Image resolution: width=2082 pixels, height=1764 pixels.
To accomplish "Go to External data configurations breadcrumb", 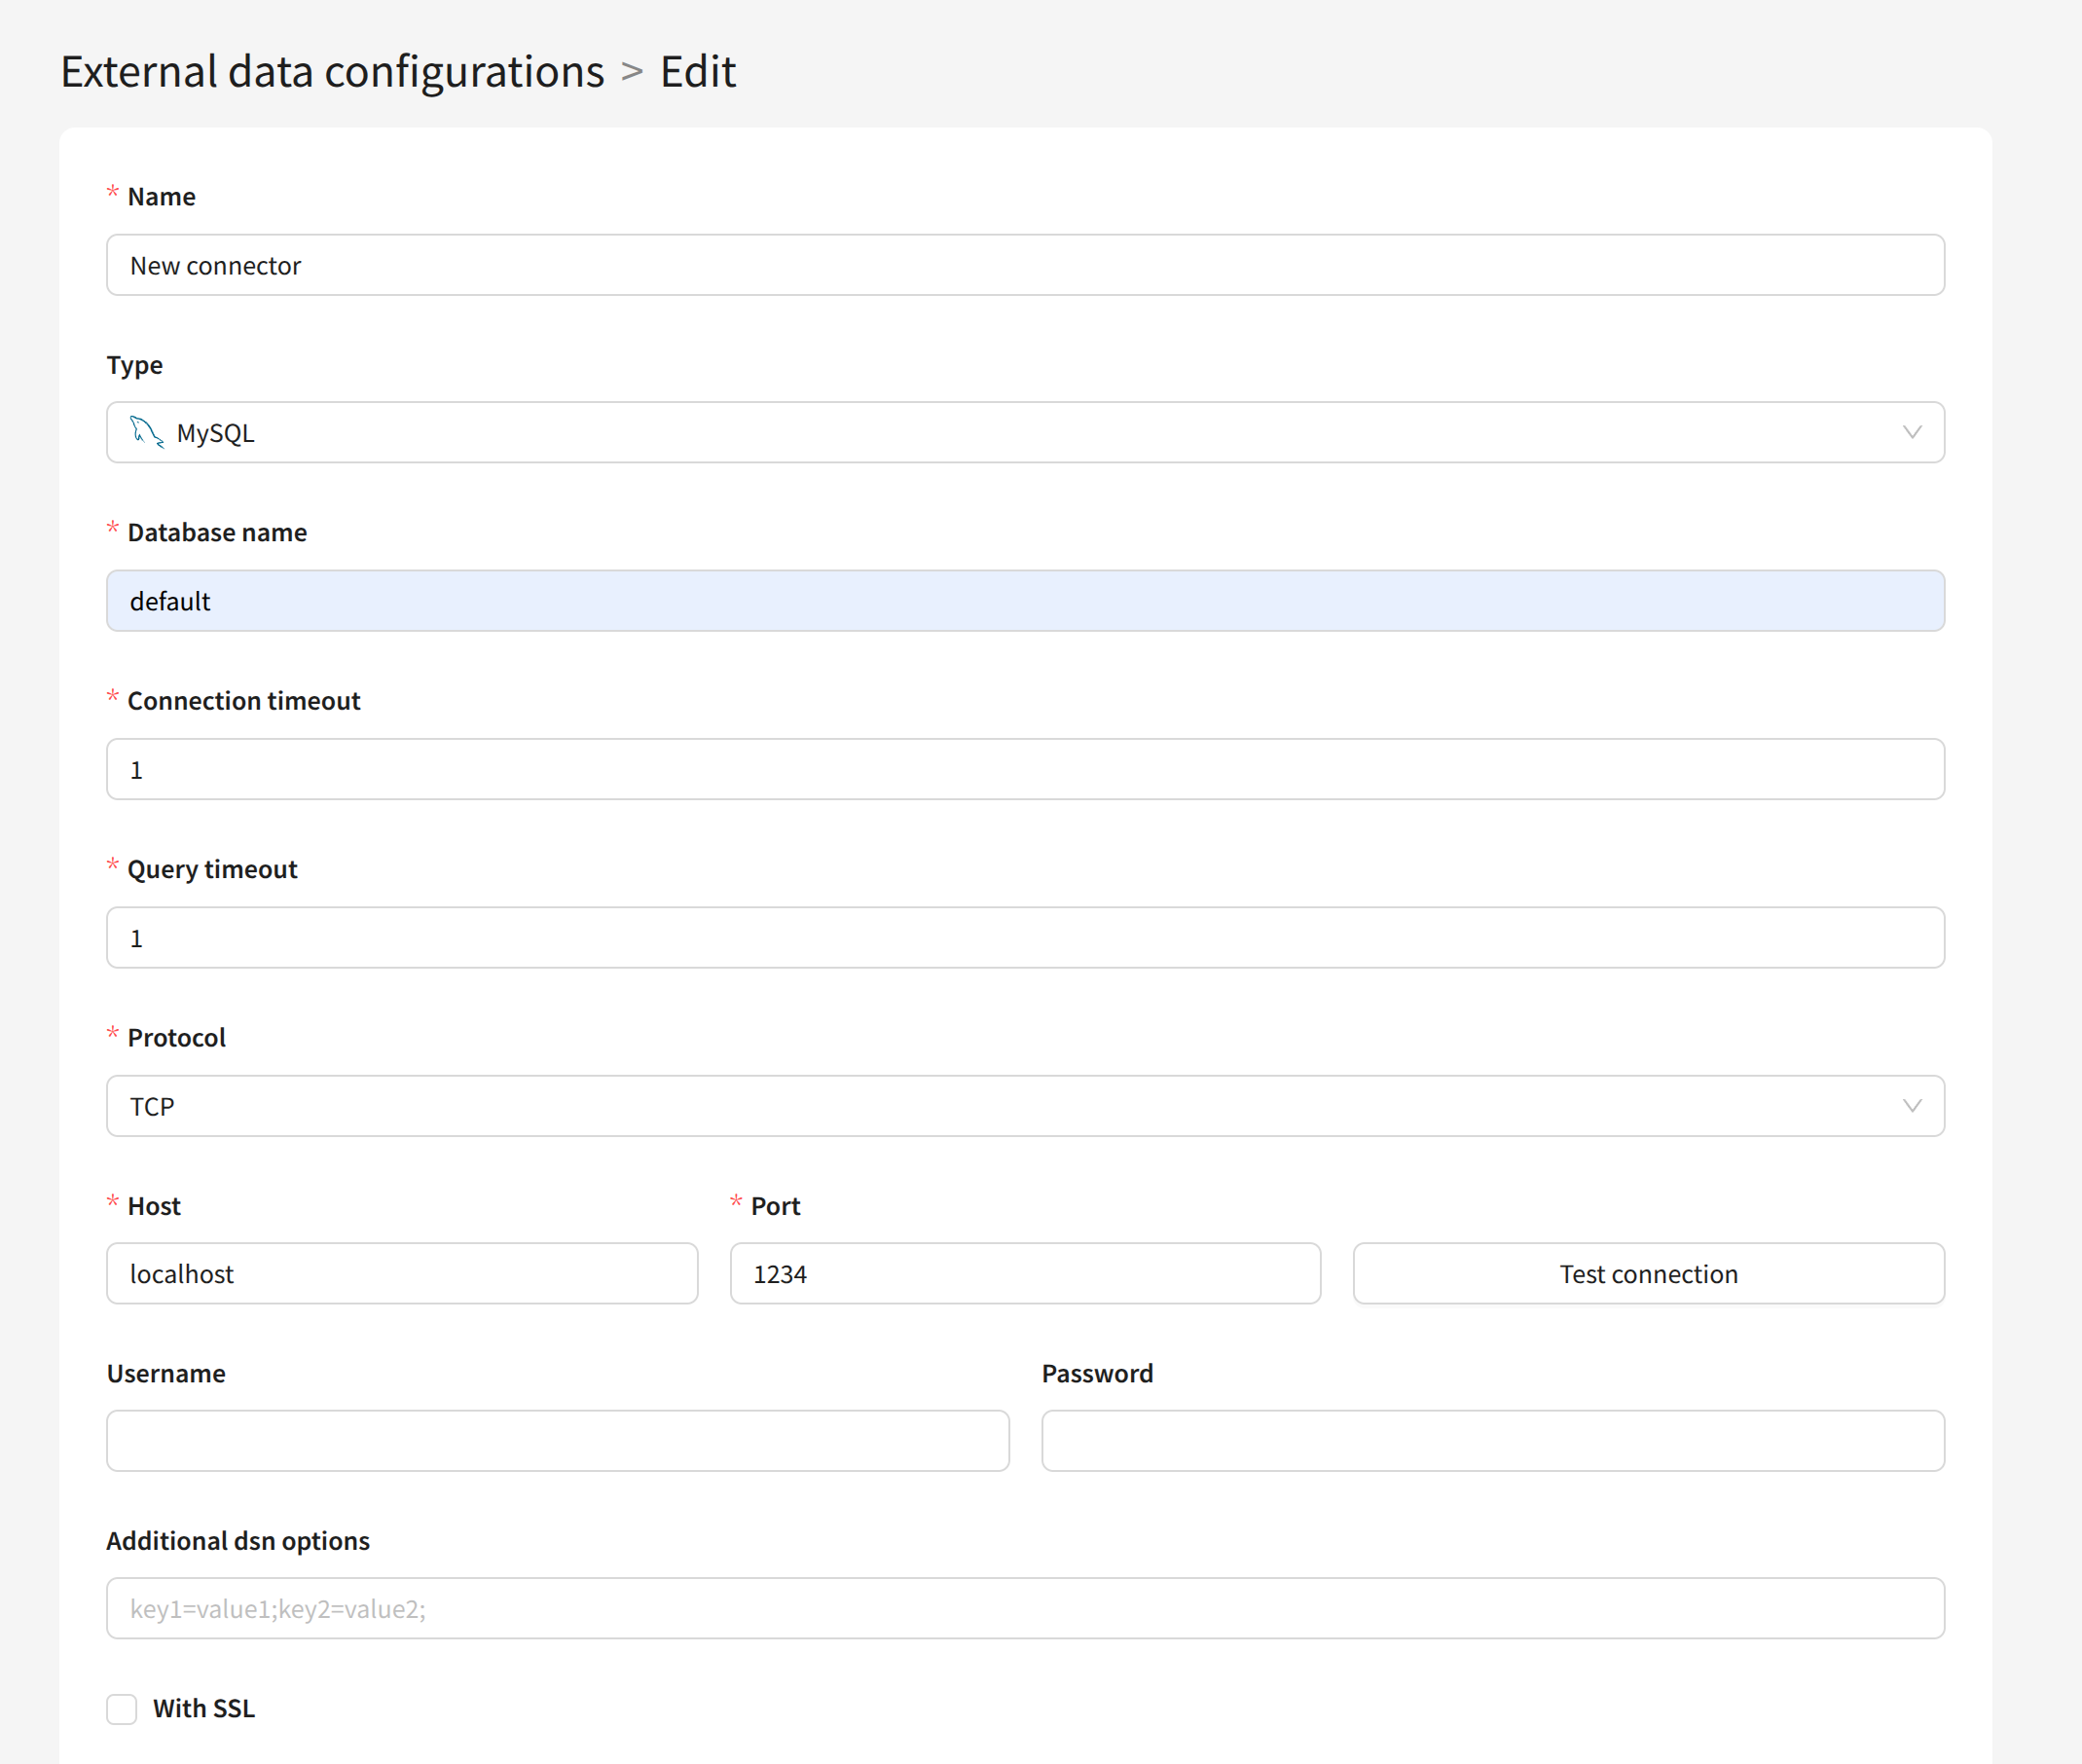I will click(332, 72).
